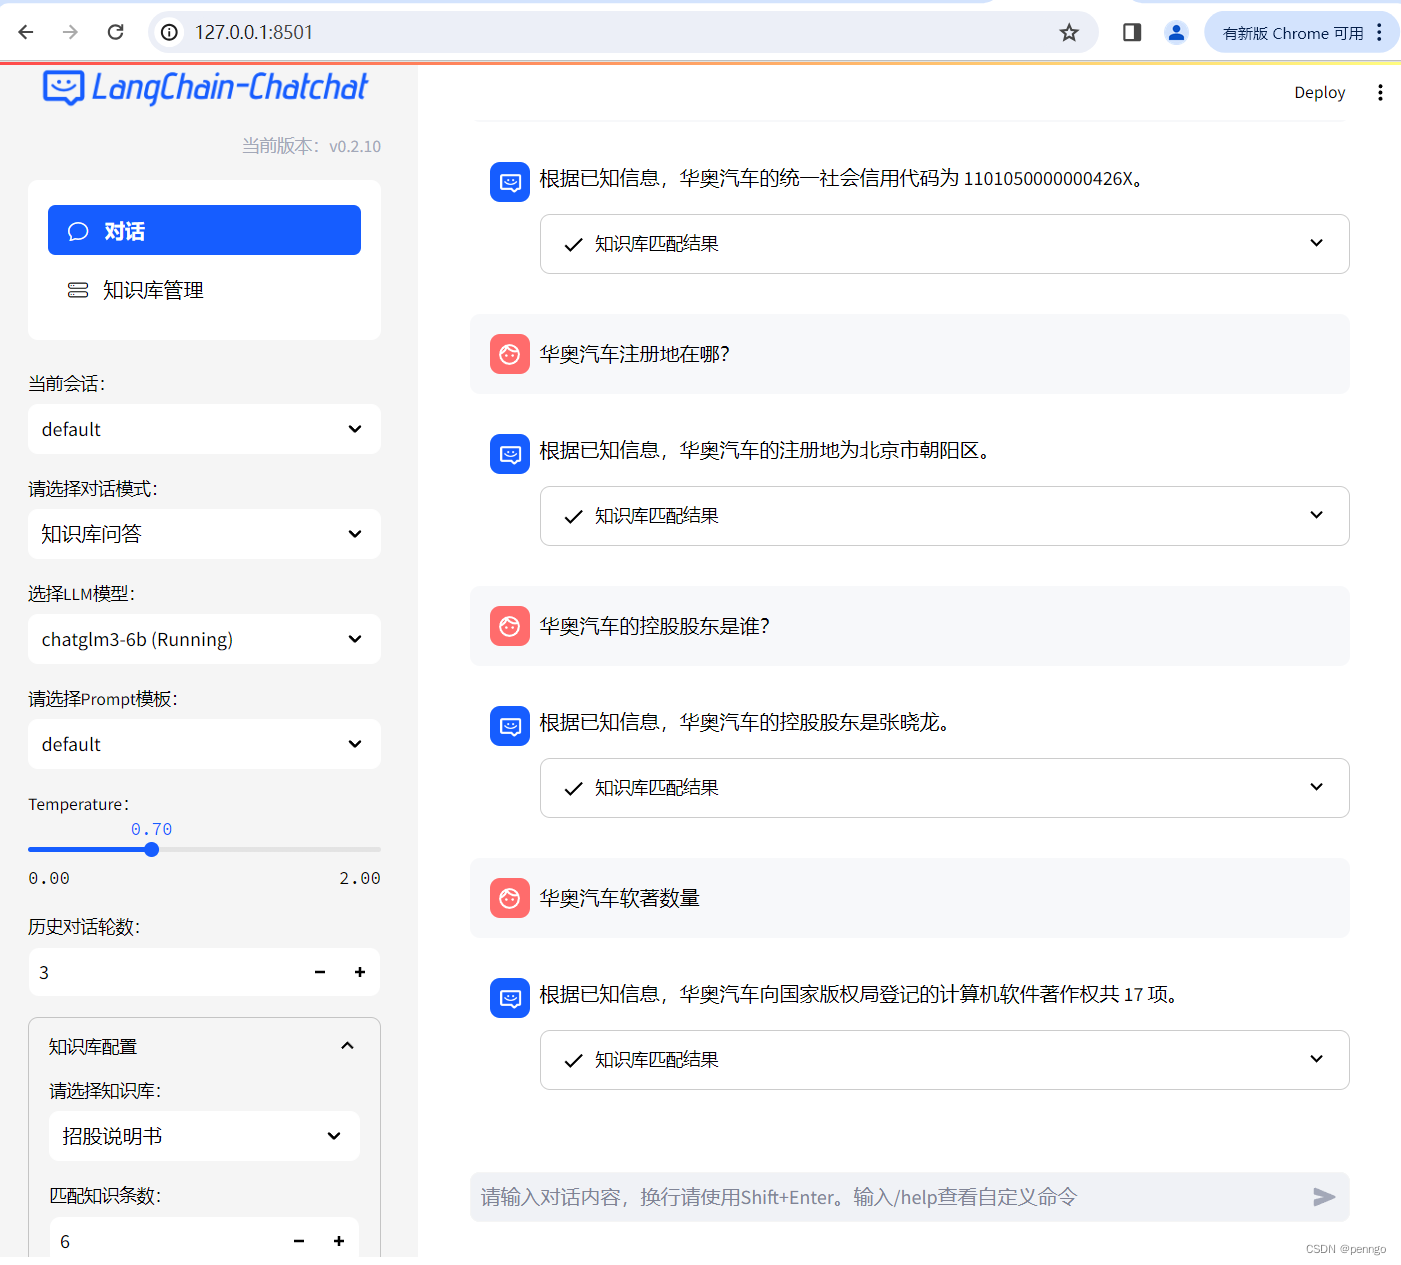This screenshot has height=1265, width=1401.
Task: Click the answer mentioning 张晓龙
Action: pyautogui.click(x=745, y=722)
